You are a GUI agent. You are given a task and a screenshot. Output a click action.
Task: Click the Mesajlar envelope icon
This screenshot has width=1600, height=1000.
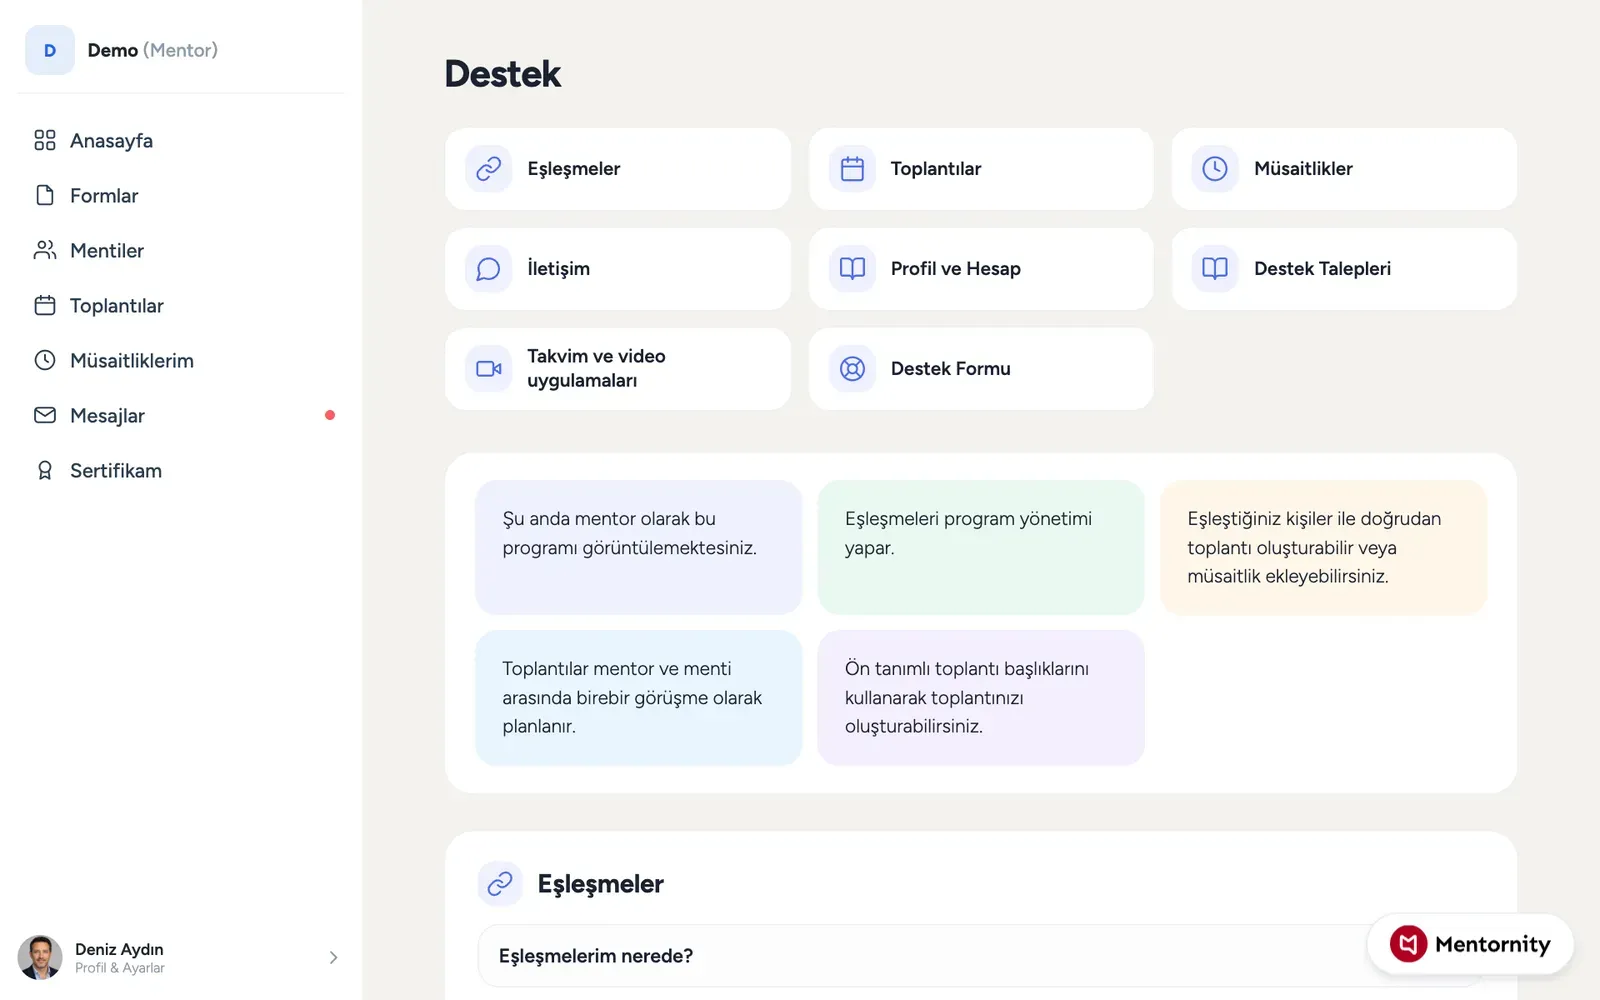click(45, 415)
